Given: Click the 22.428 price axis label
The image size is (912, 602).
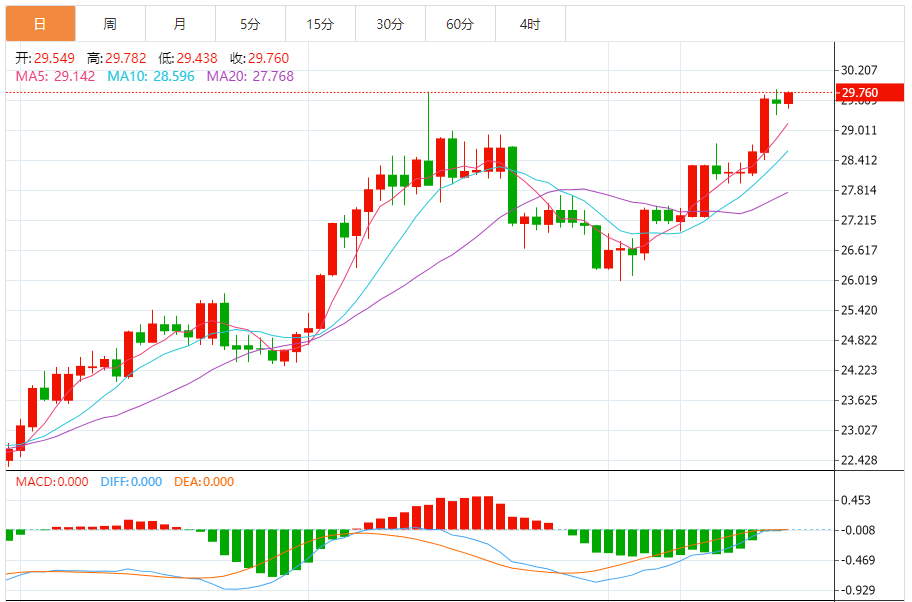Looking at the screenshot, I should [859, 460].
